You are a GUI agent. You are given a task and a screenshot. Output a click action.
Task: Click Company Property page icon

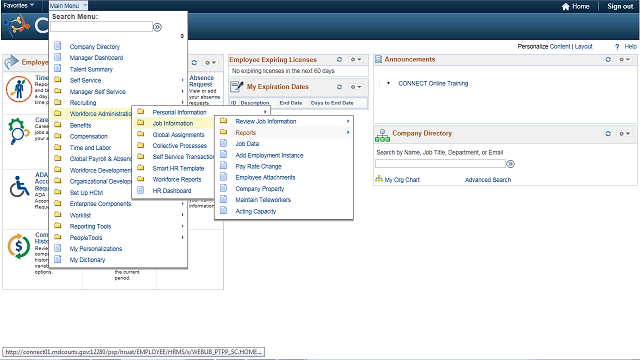(x=224, y=188)
